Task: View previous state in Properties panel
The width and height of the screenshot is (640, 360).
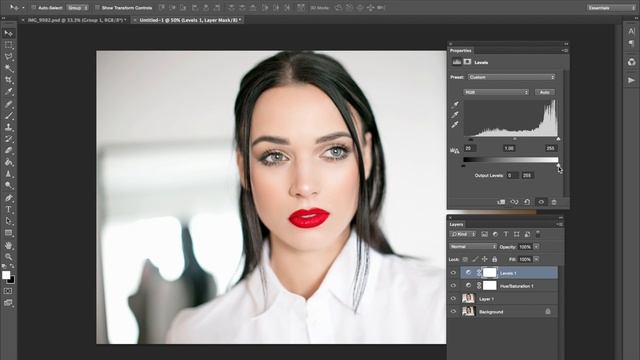Action: [514, 202]
